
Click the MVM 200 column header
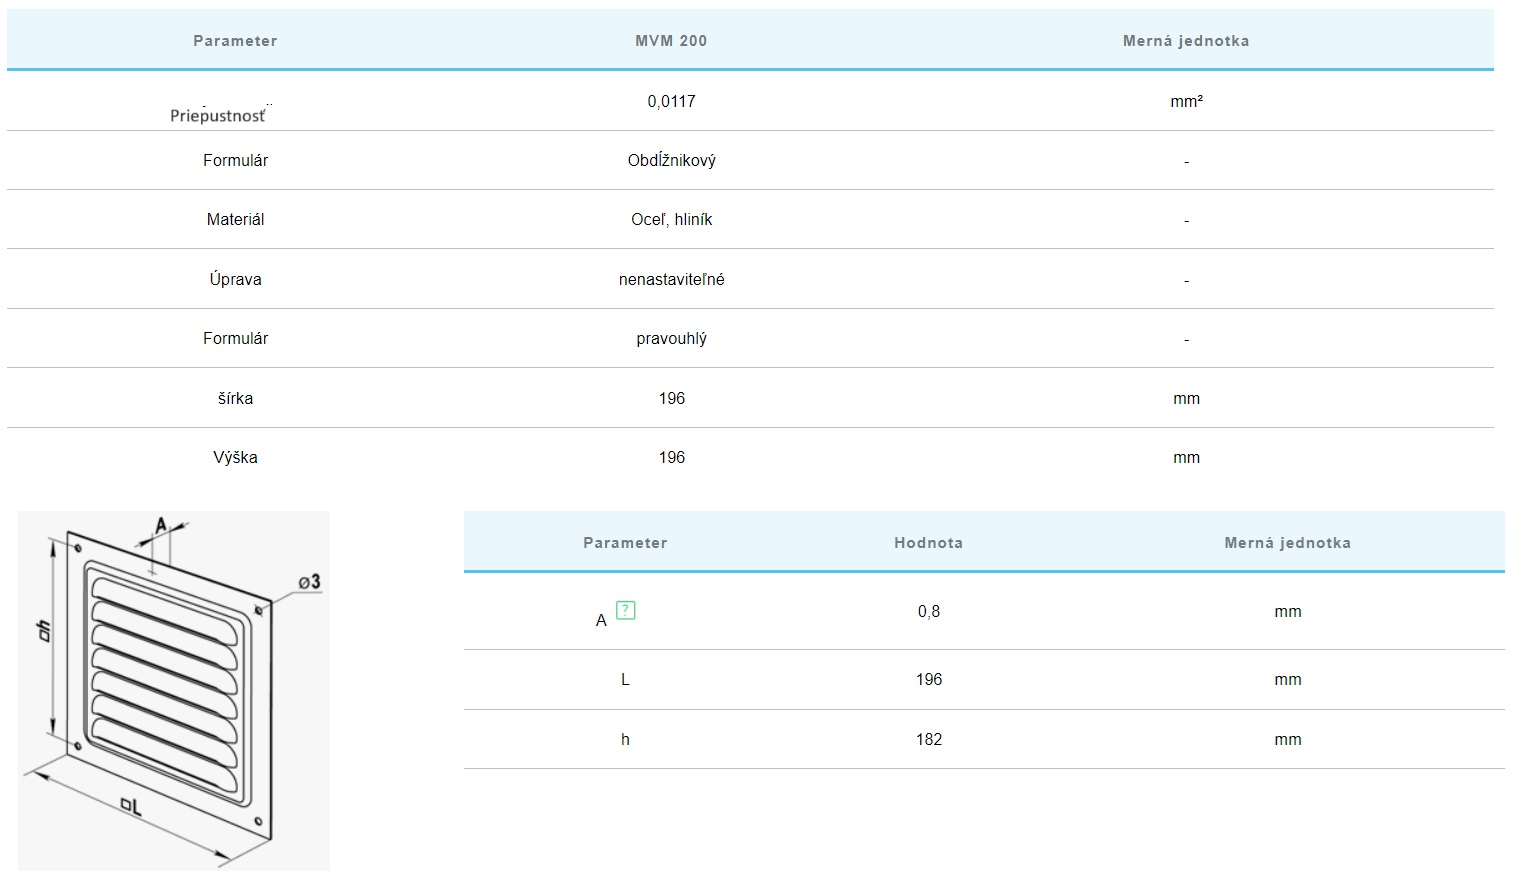point(671,41)
